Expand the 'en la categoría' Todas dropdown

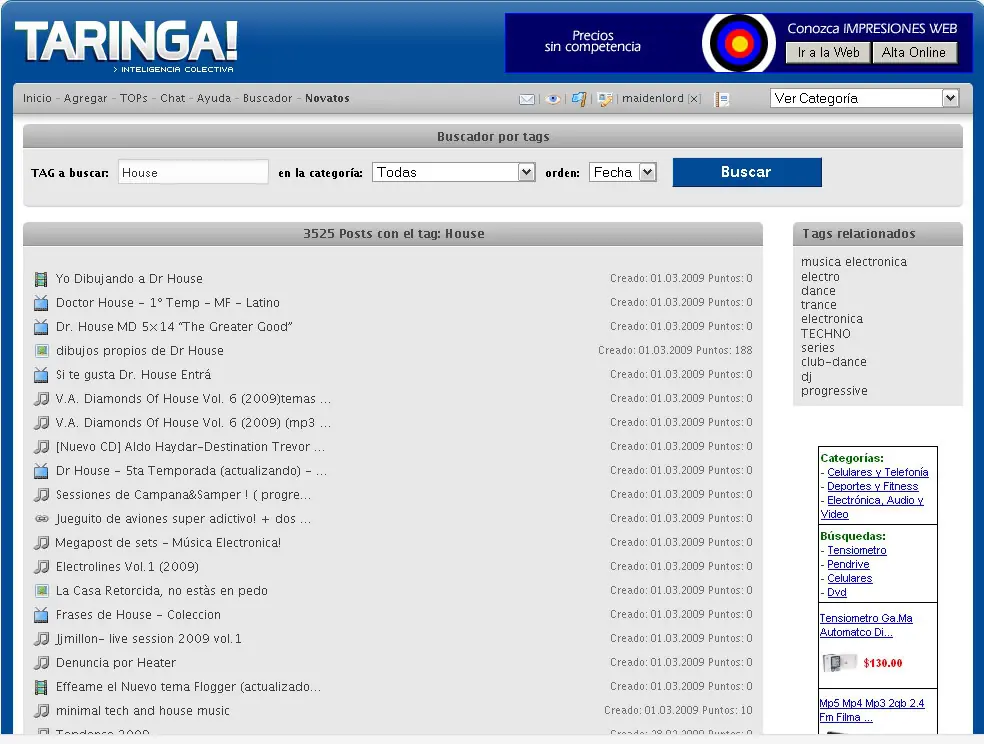(454, 173)
